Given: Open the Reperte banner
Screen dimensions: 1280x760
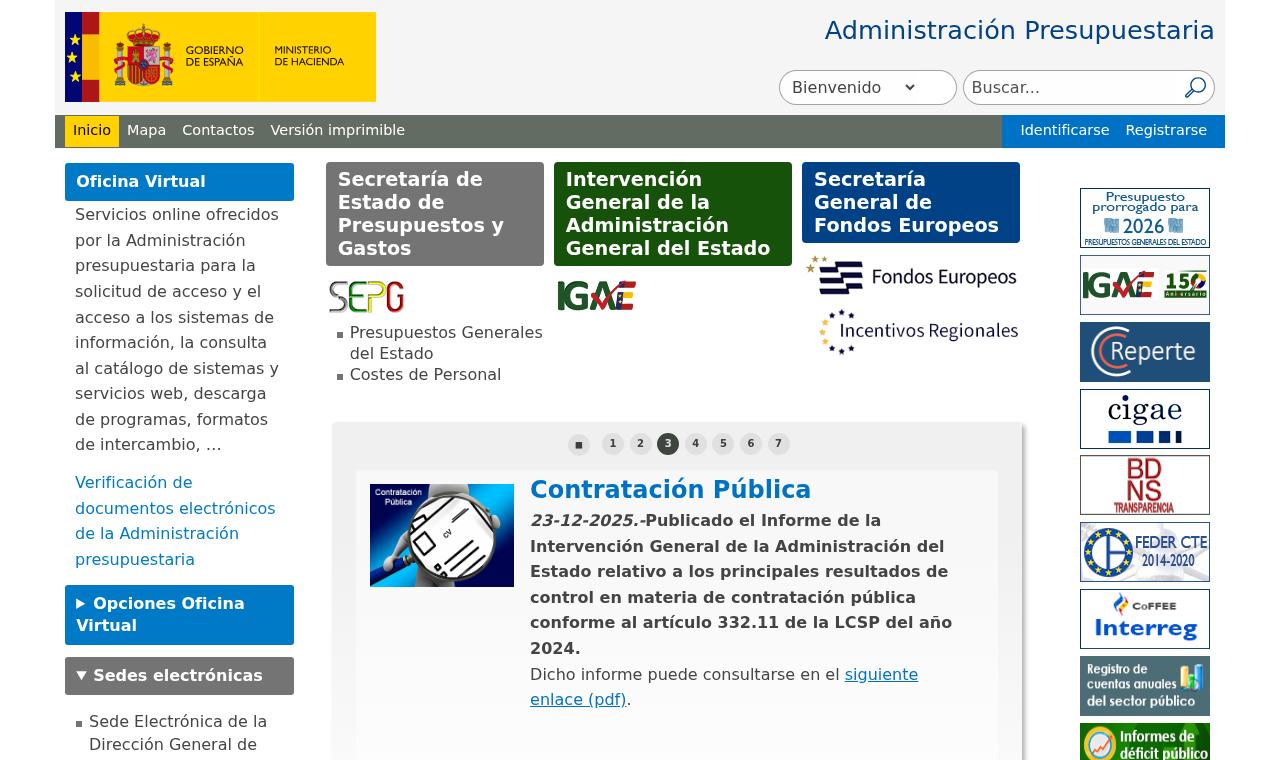Looking at the screenshot, I should 1145,352.
